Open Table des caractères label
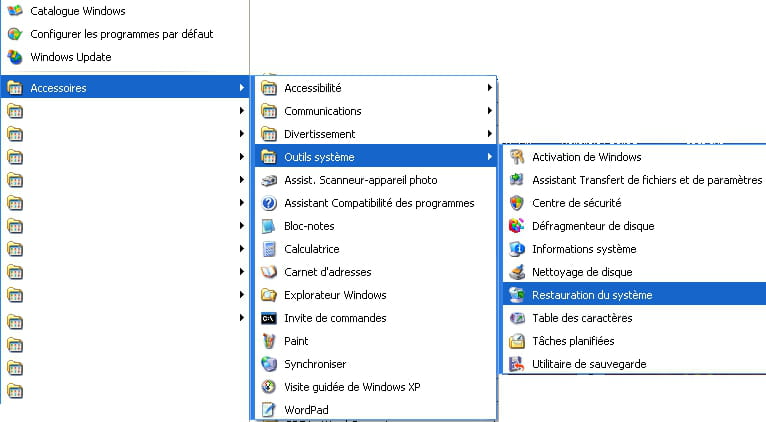The image size is (766, 422). point(582,318)
